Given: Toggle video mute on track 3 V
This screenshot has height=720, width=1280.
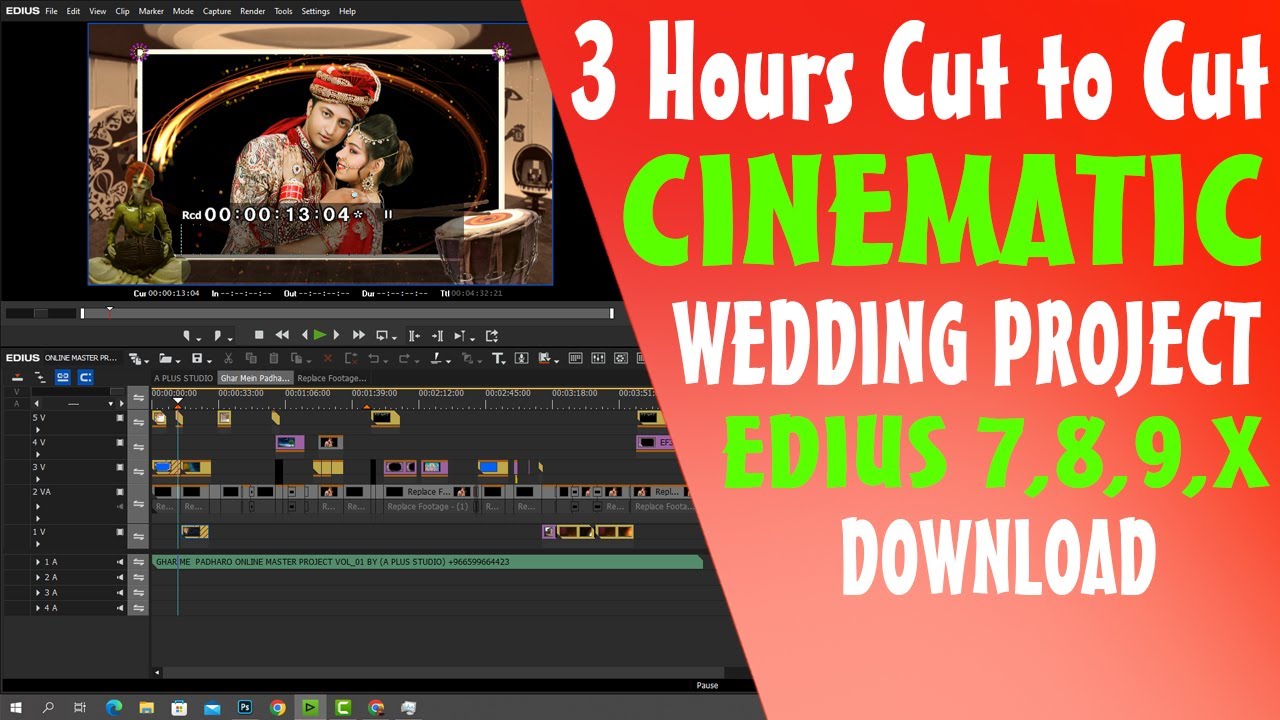Looking at the screenshot, I should (x=120, y=467).
